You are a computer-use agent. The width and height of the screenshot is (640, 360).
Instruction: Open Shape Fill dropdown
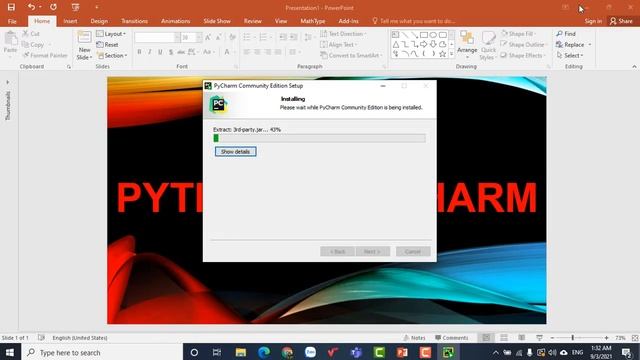coord(518,34)
